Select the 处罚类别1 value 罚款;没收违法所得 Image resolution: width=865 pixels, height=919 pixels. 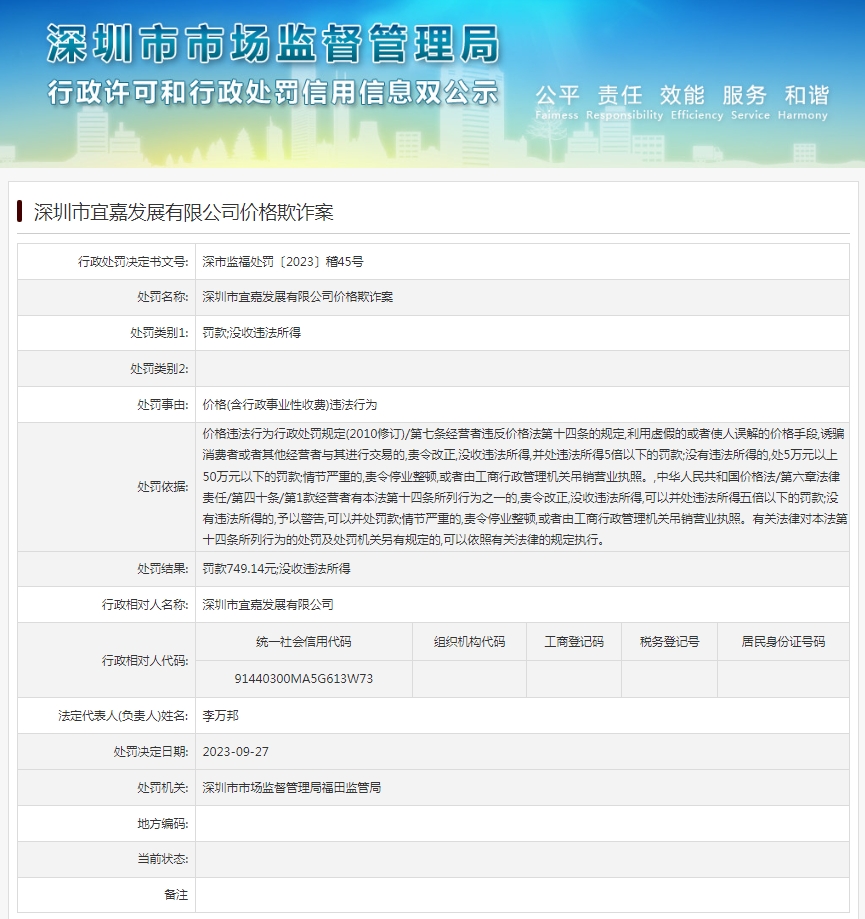[251, 333]
